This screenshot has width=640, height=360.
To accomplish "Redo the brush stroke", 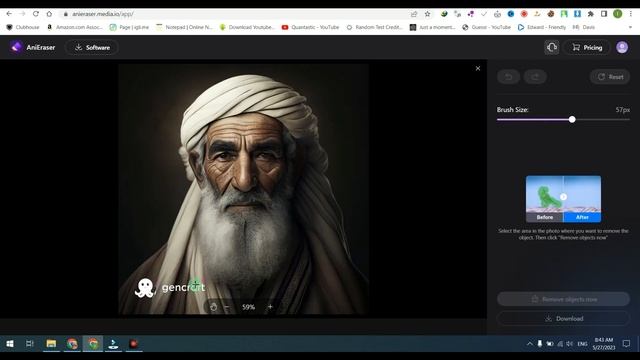I will [x=535, y=77].
